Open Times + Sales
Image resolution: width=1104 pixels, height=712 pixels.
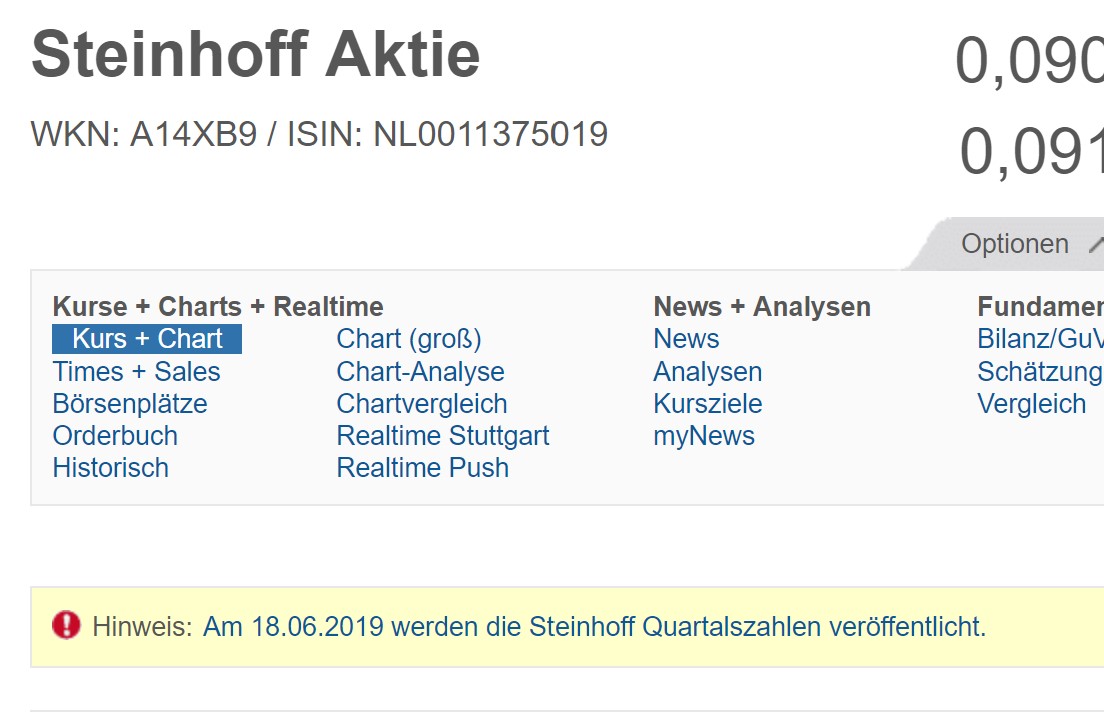coord(136,371)
